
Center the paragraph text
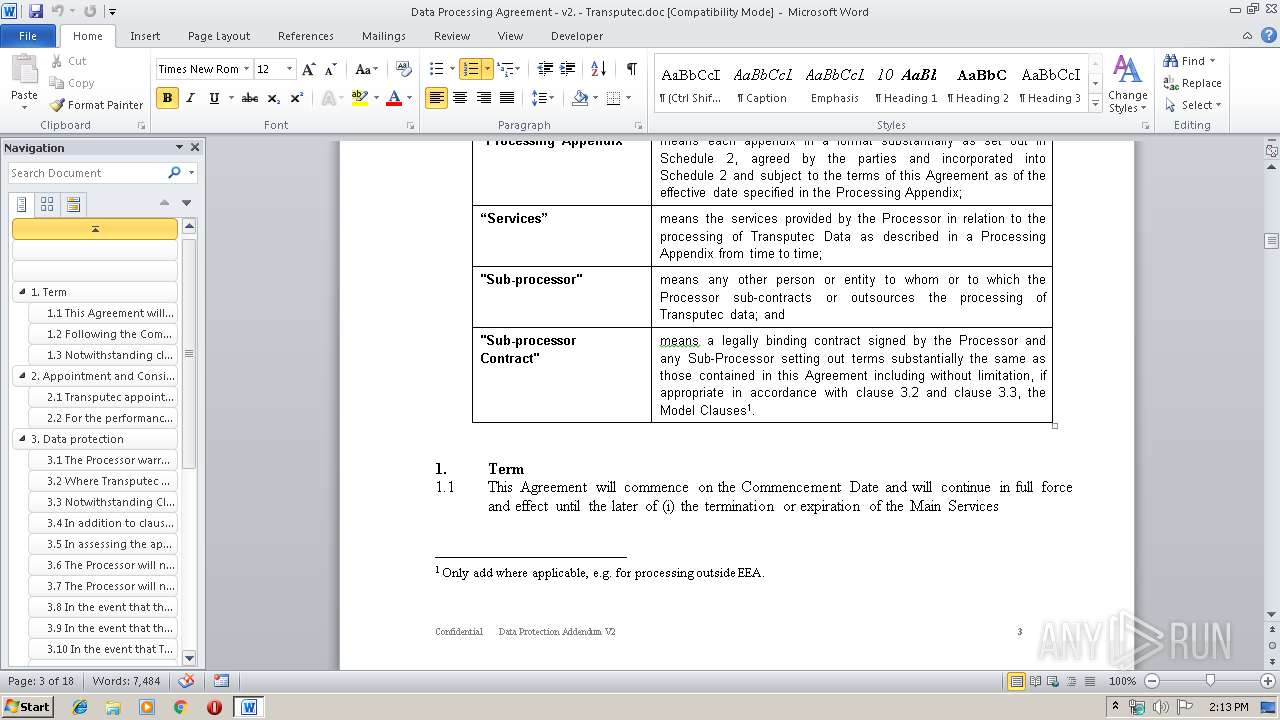(x=460, y=98)
